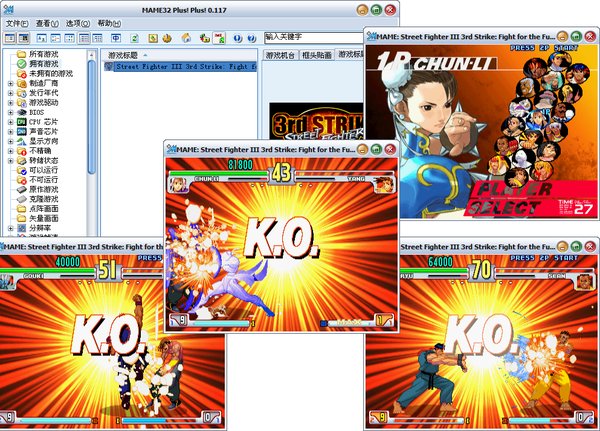
Task: Expand the 声音芯片 tree node
Action: pos(10,132)
